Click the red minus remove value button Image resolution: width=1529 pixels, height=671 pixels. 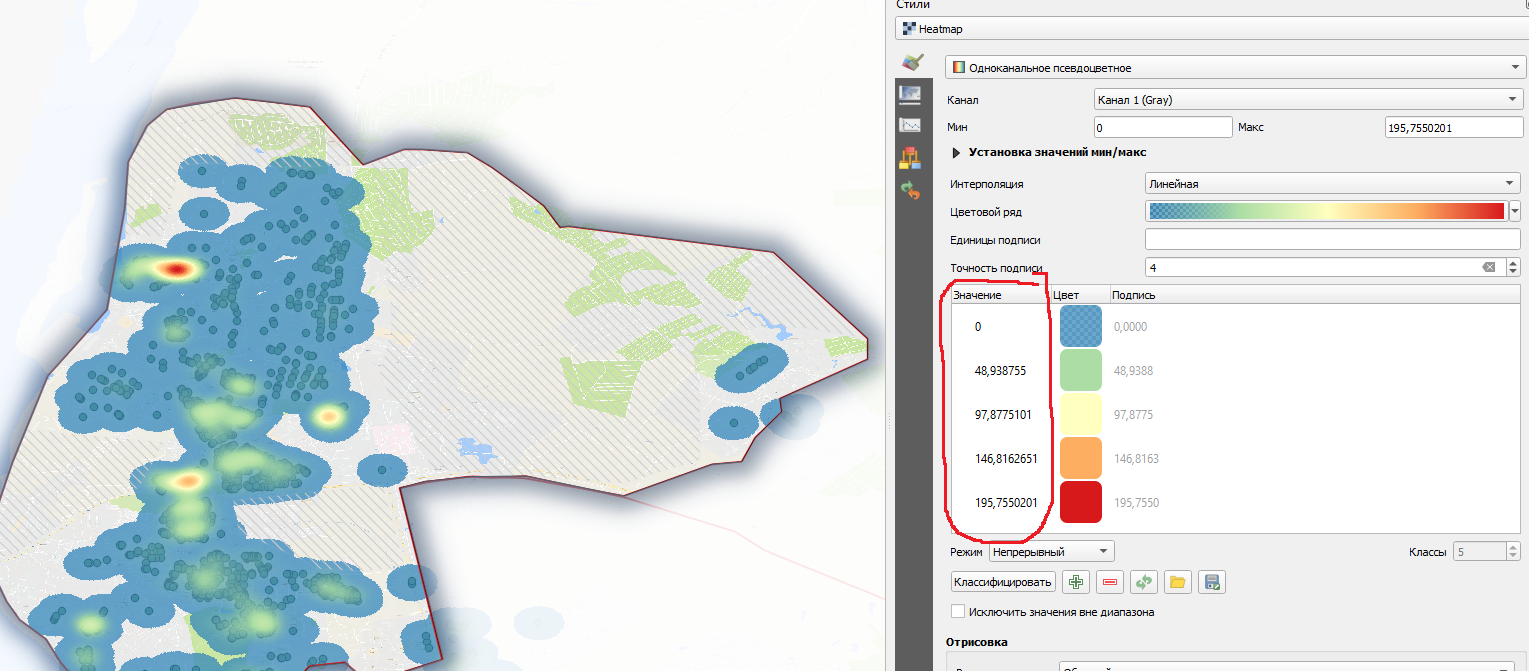(x=1109, y=582)
